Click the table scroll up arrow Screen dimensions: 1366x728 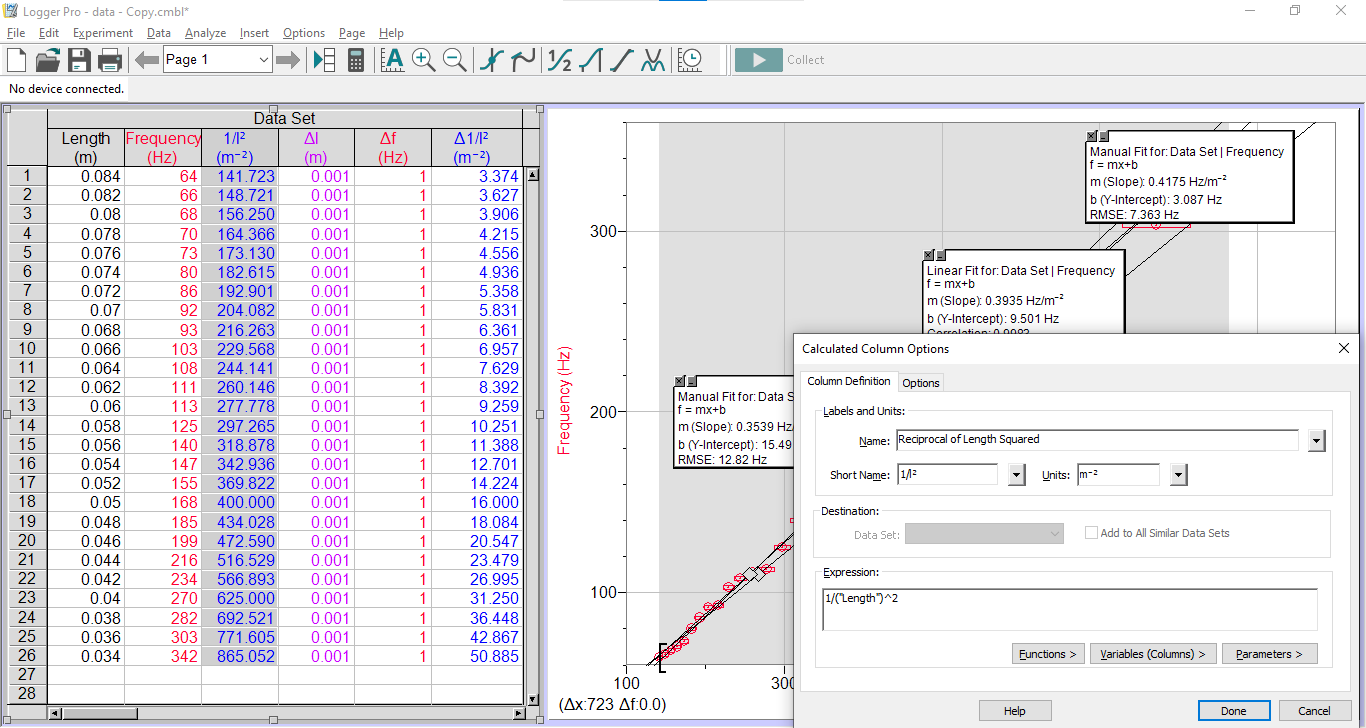point(533,175)
